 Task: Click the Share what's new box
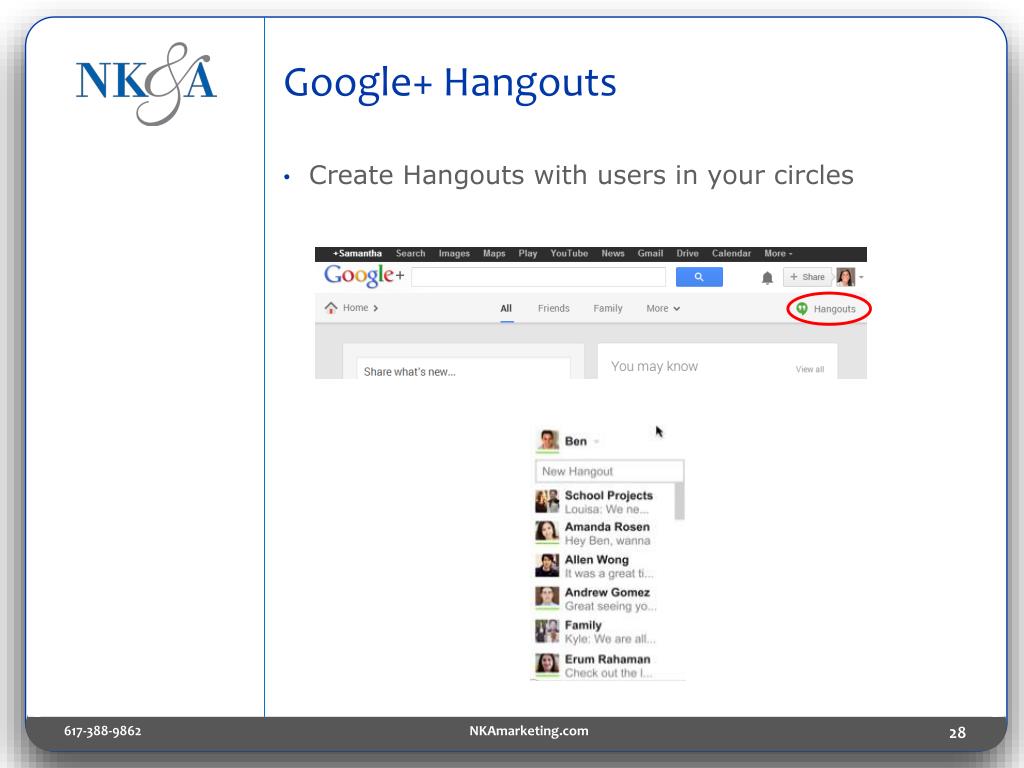click(464, 370)
